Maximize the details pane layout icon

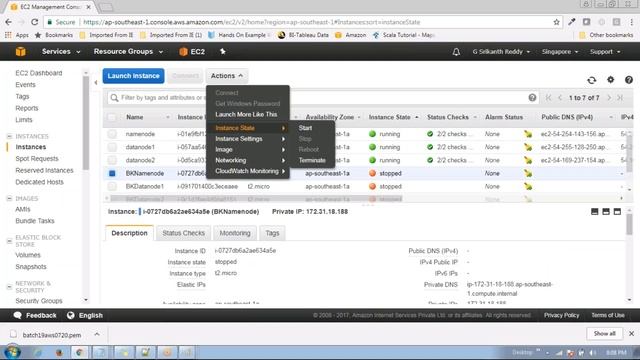click(617, 211)
